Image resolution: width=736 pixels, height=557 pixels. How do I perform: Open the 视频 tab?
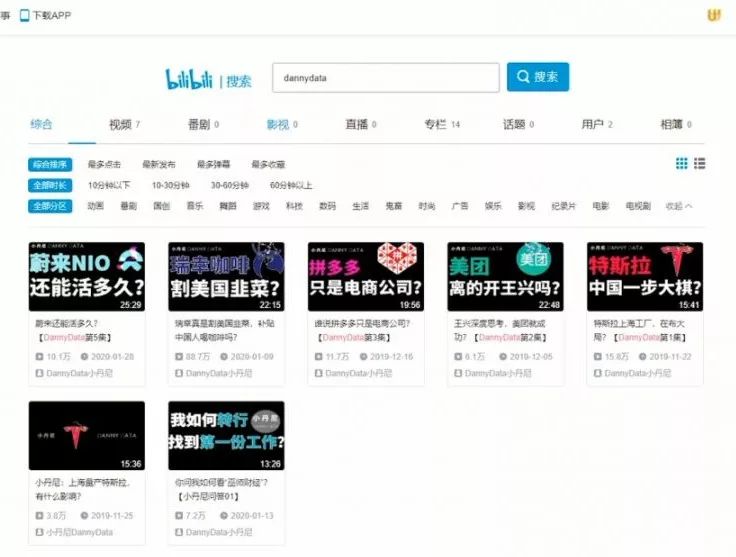pyautogui.click(x=124, y=124)
